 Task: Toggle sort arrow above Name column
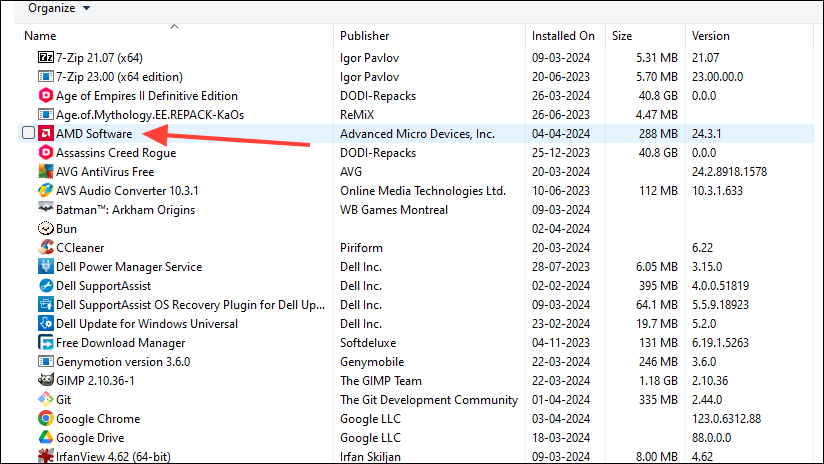tap(174, 26)
